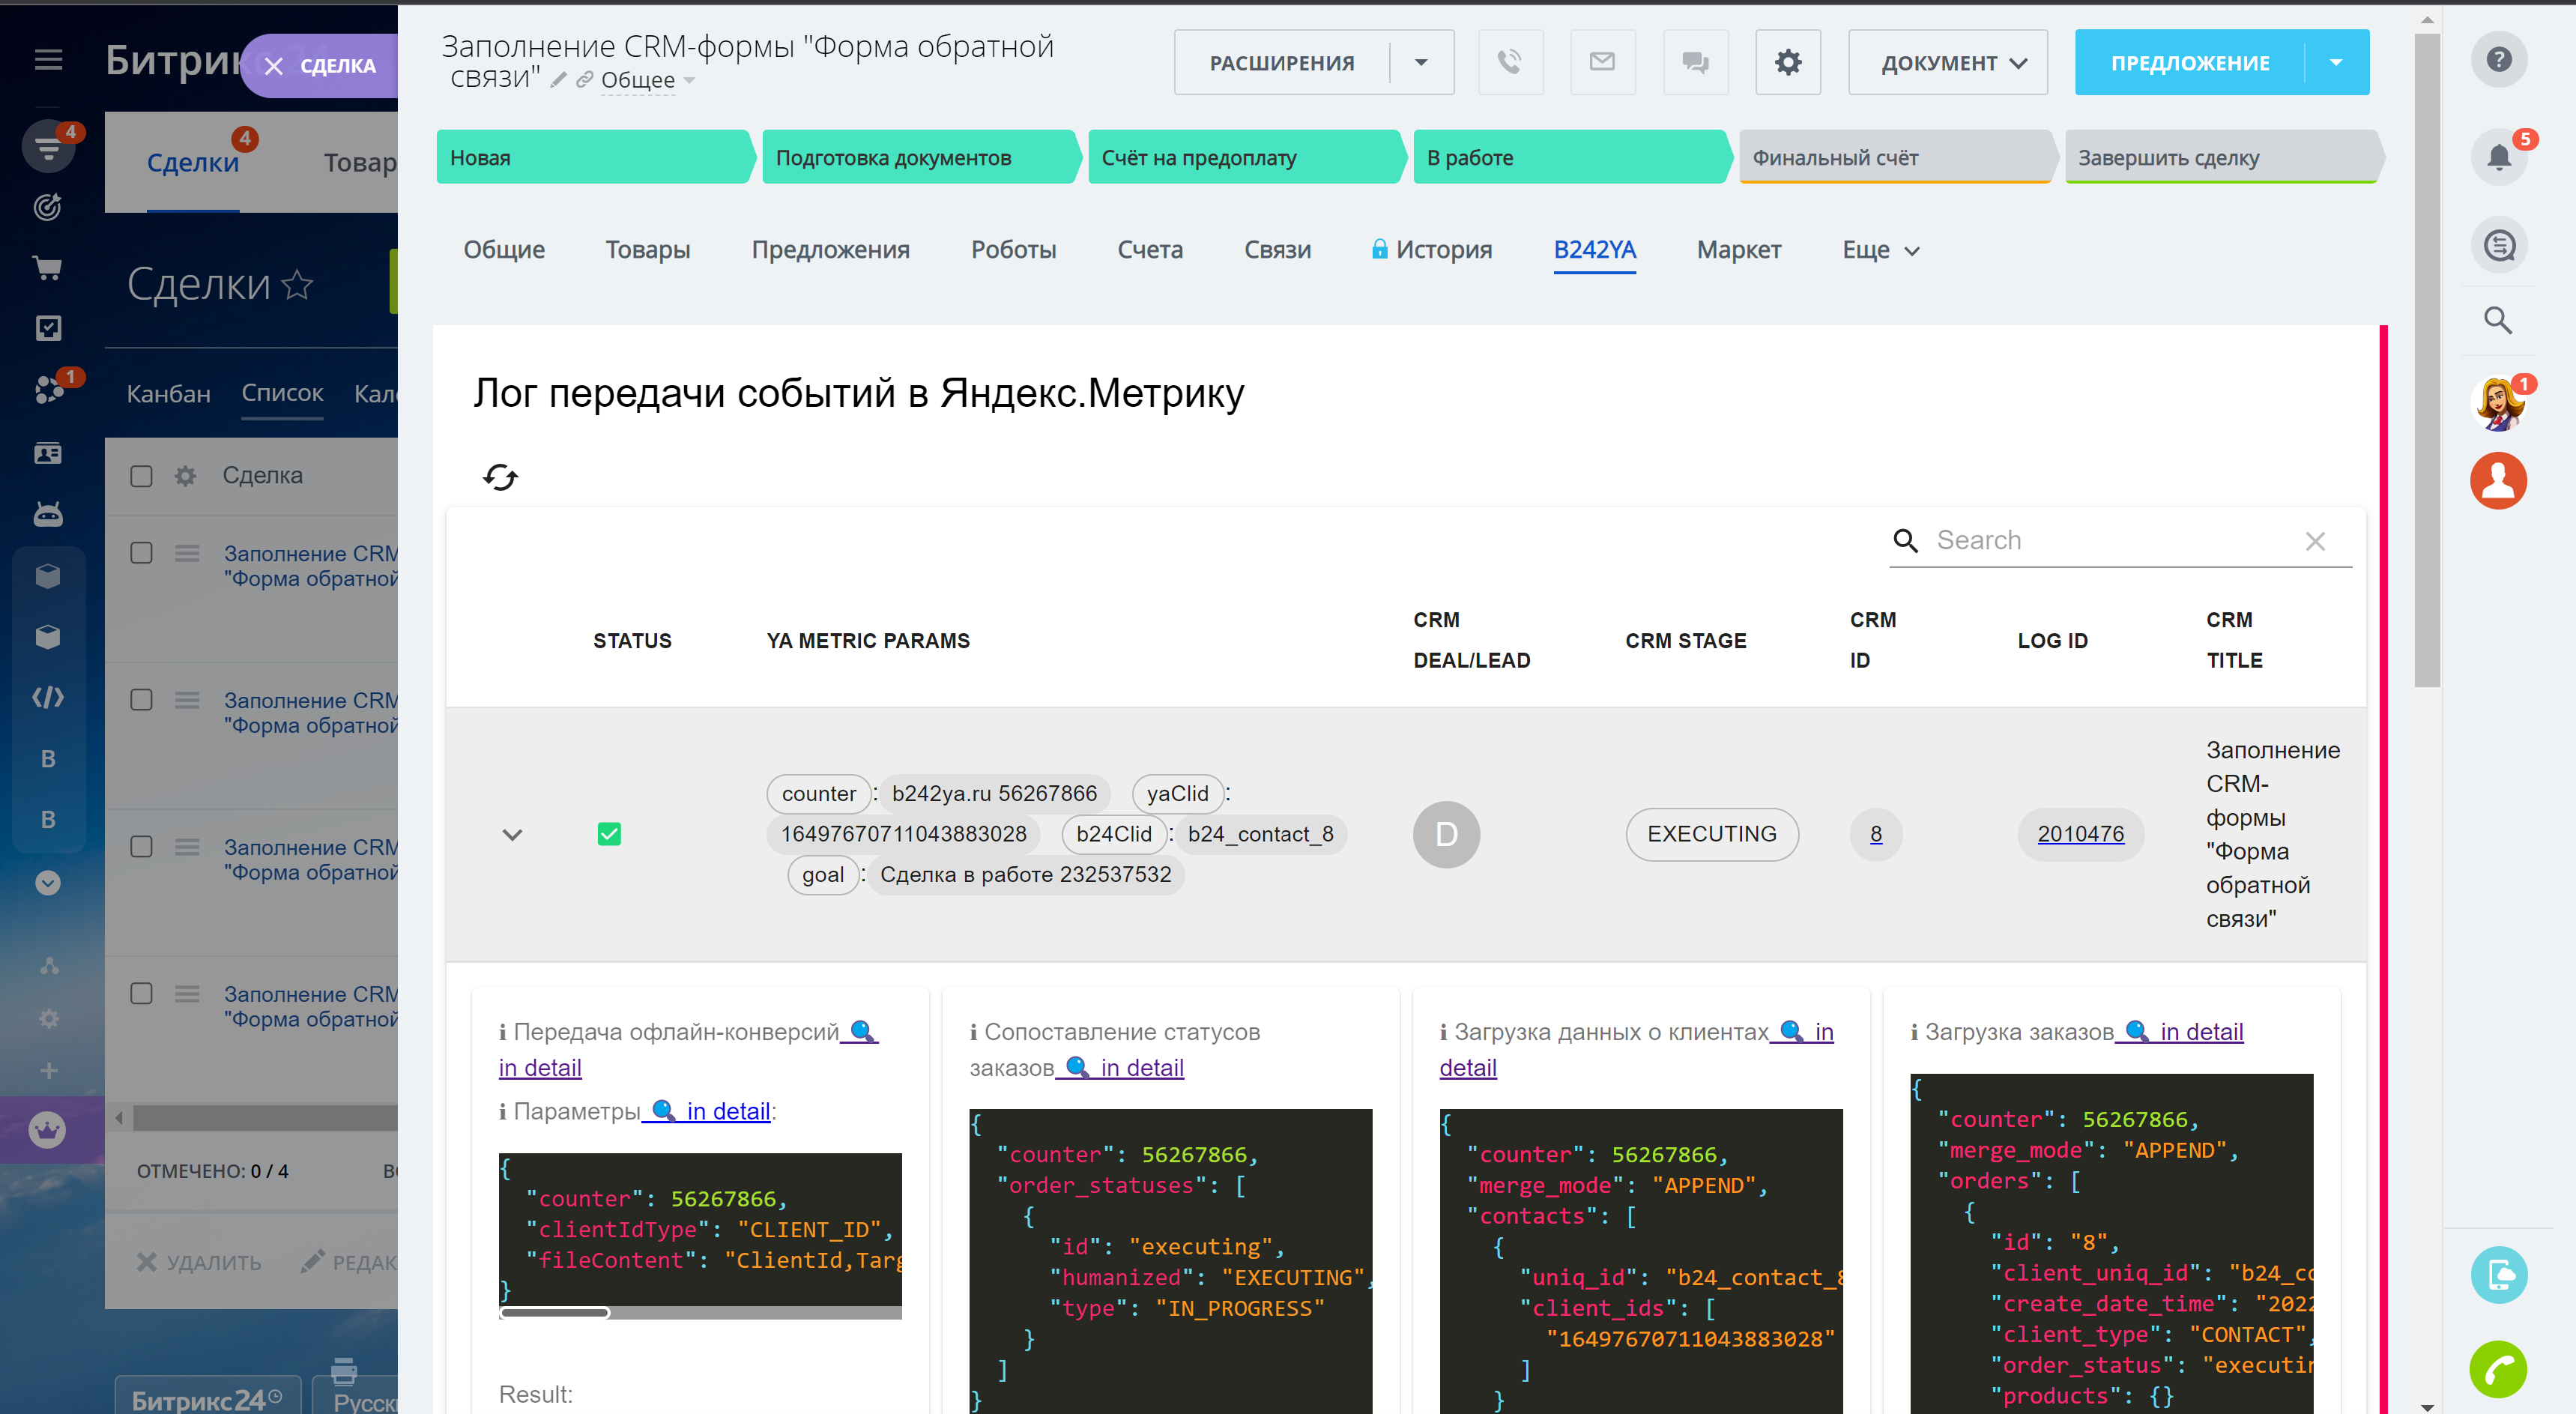Click the email envelope icon in header
Screen dimensions: 2576x1414
1602,63
